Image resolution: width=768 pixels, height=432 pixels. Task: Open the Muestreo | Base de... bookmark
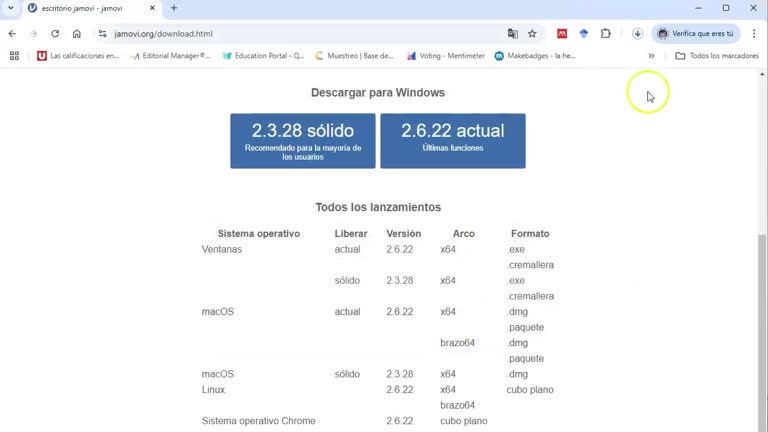click(355, 56)
